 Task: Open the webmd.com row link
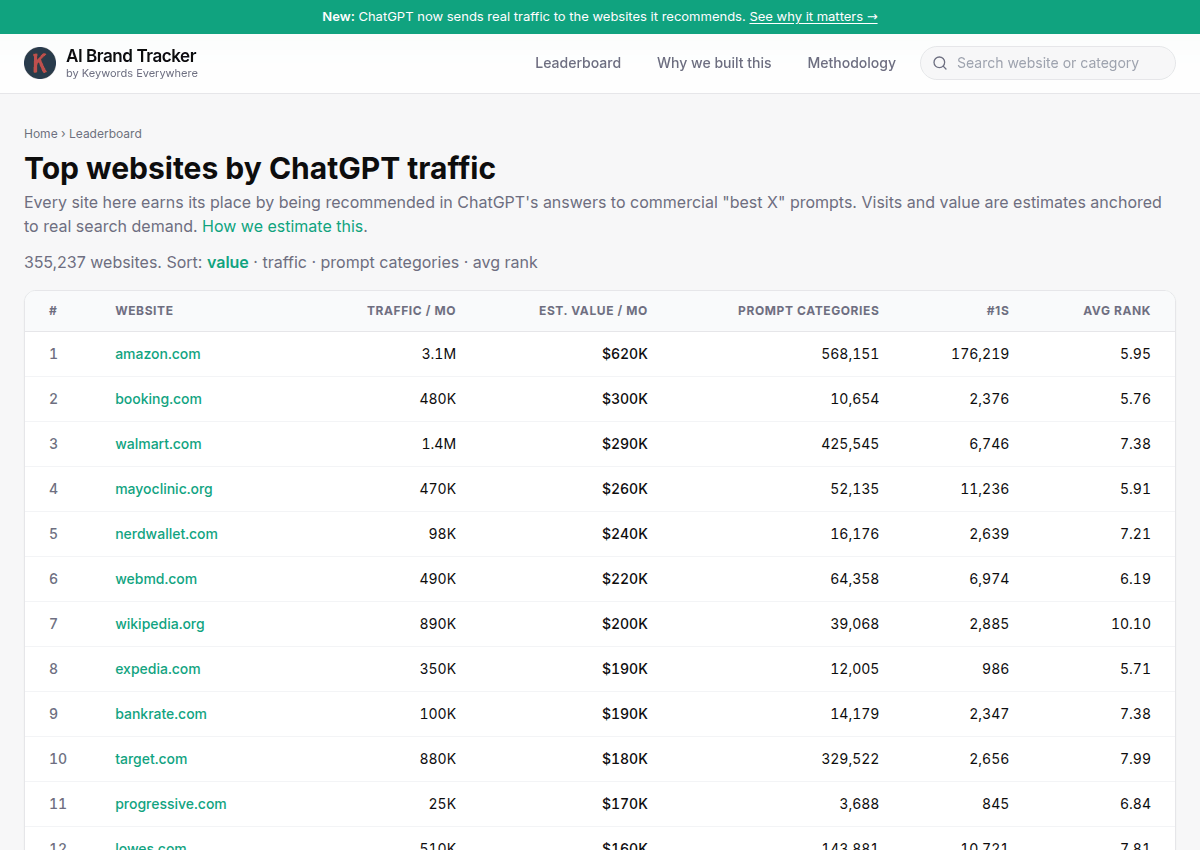click(x=156, y=579)
